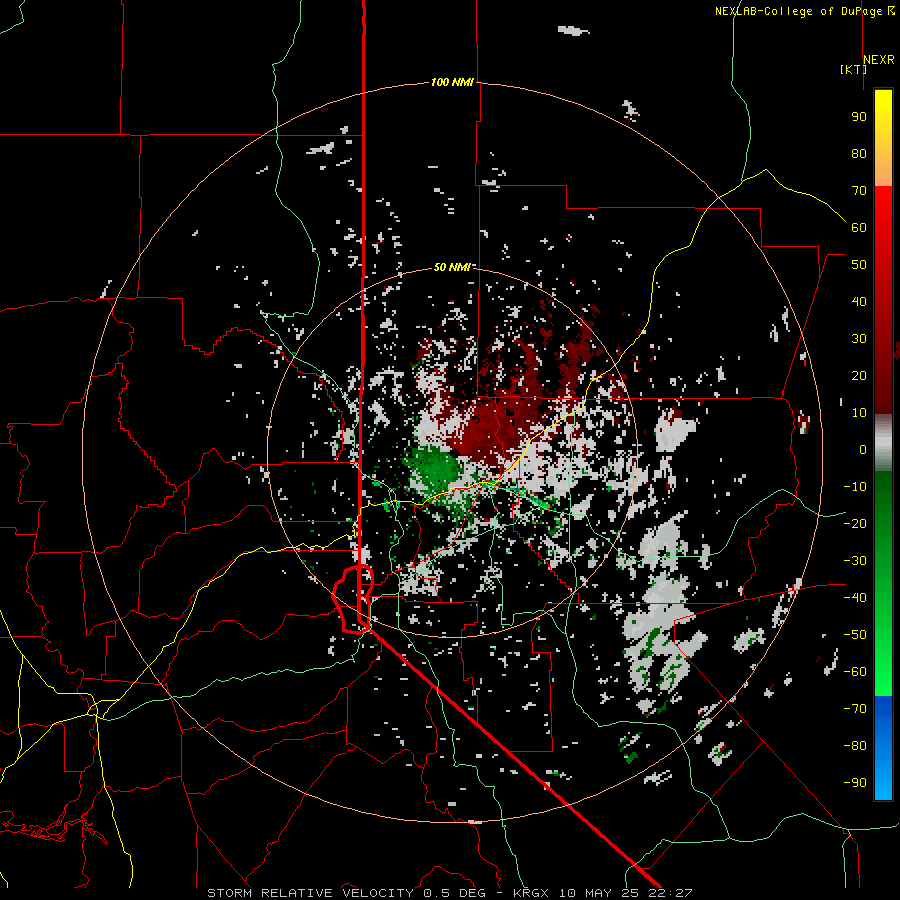The image size is (900, 900).
Task: Click the 80 value on the velocity scale
Action: (859, 154)
